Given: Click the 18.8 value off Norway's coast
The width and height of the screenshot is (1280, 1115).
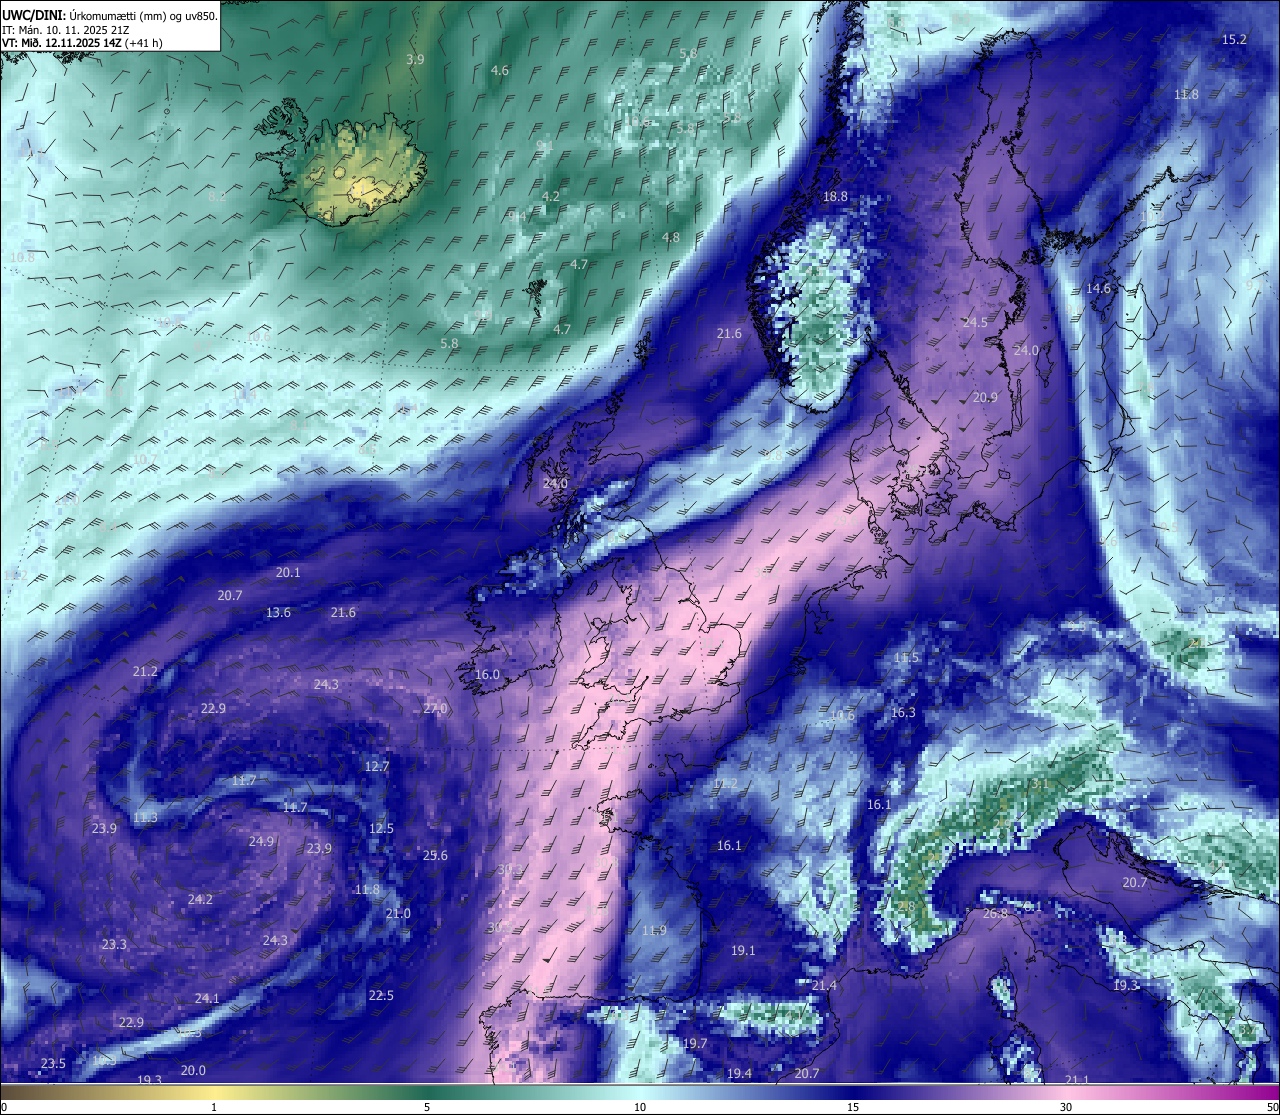Looking at the screenshot, I should click(835, 197).
